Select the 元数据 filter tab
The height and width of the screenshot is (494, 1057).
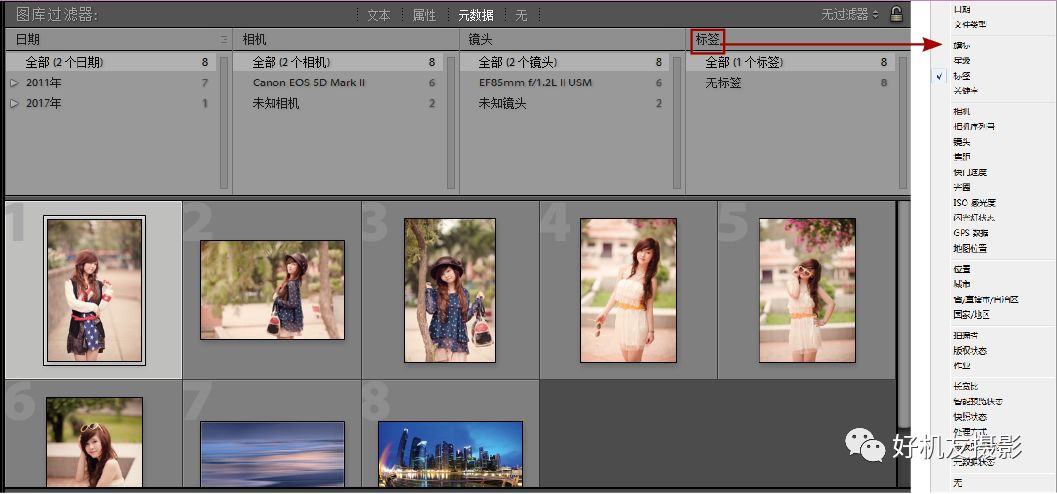point(475,15)
